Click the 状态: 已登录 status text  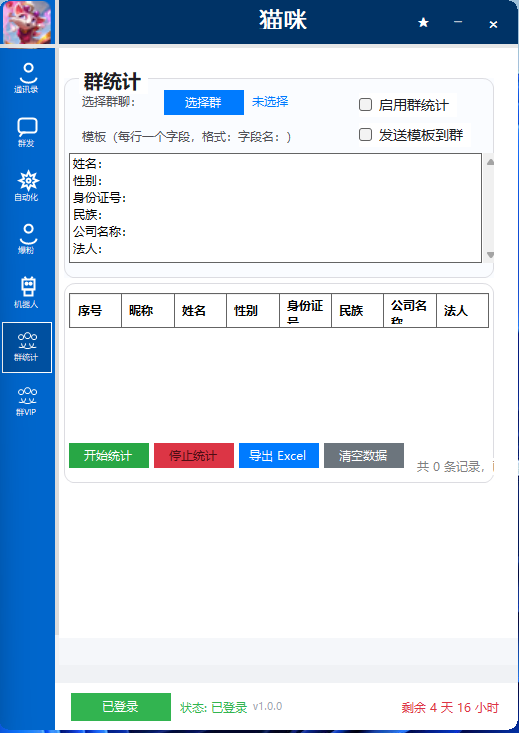tap(213, 707)
